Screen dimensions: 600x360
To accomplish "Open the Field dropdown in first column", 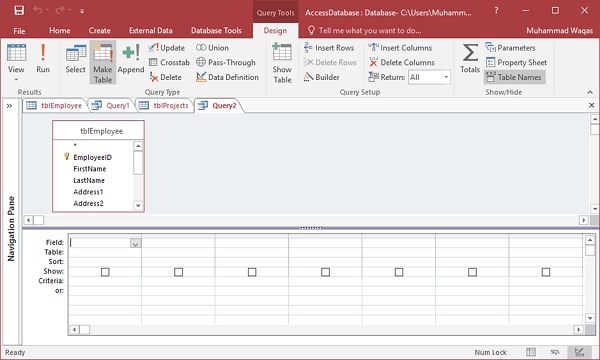I will click(x=135, y=243).
